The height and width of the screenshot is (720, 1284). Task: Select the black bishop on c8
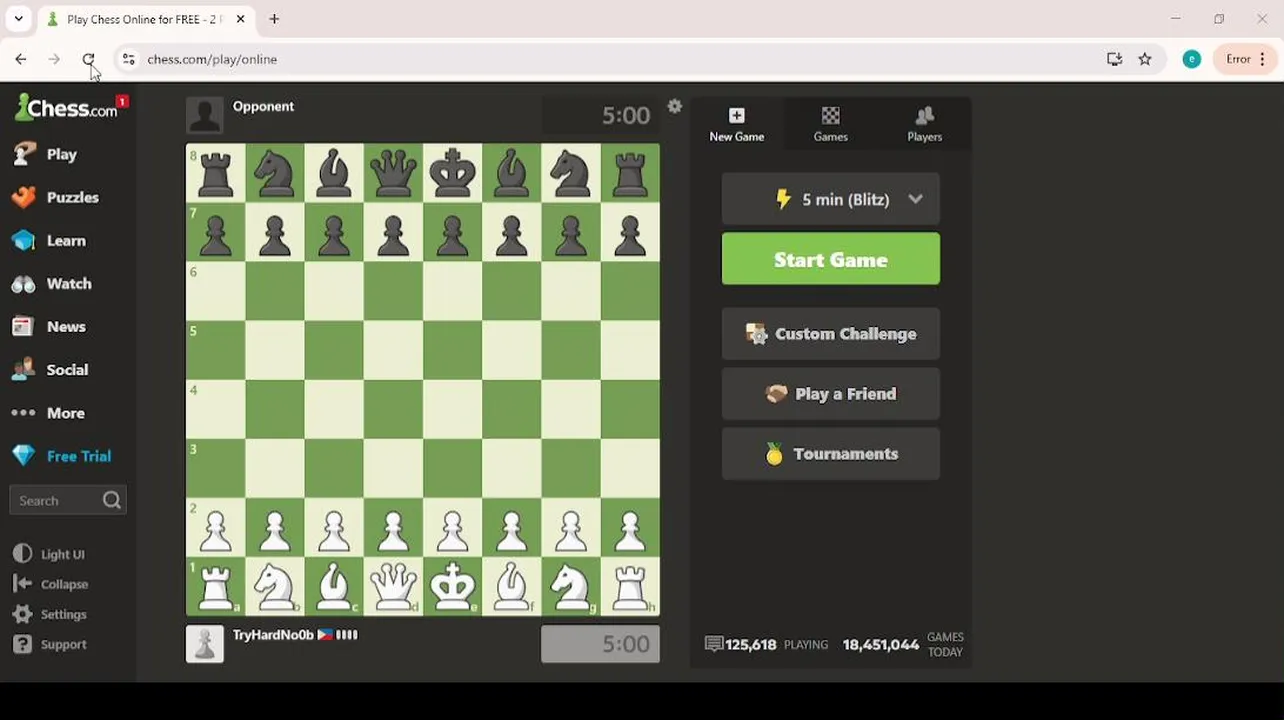click(334, 173)
